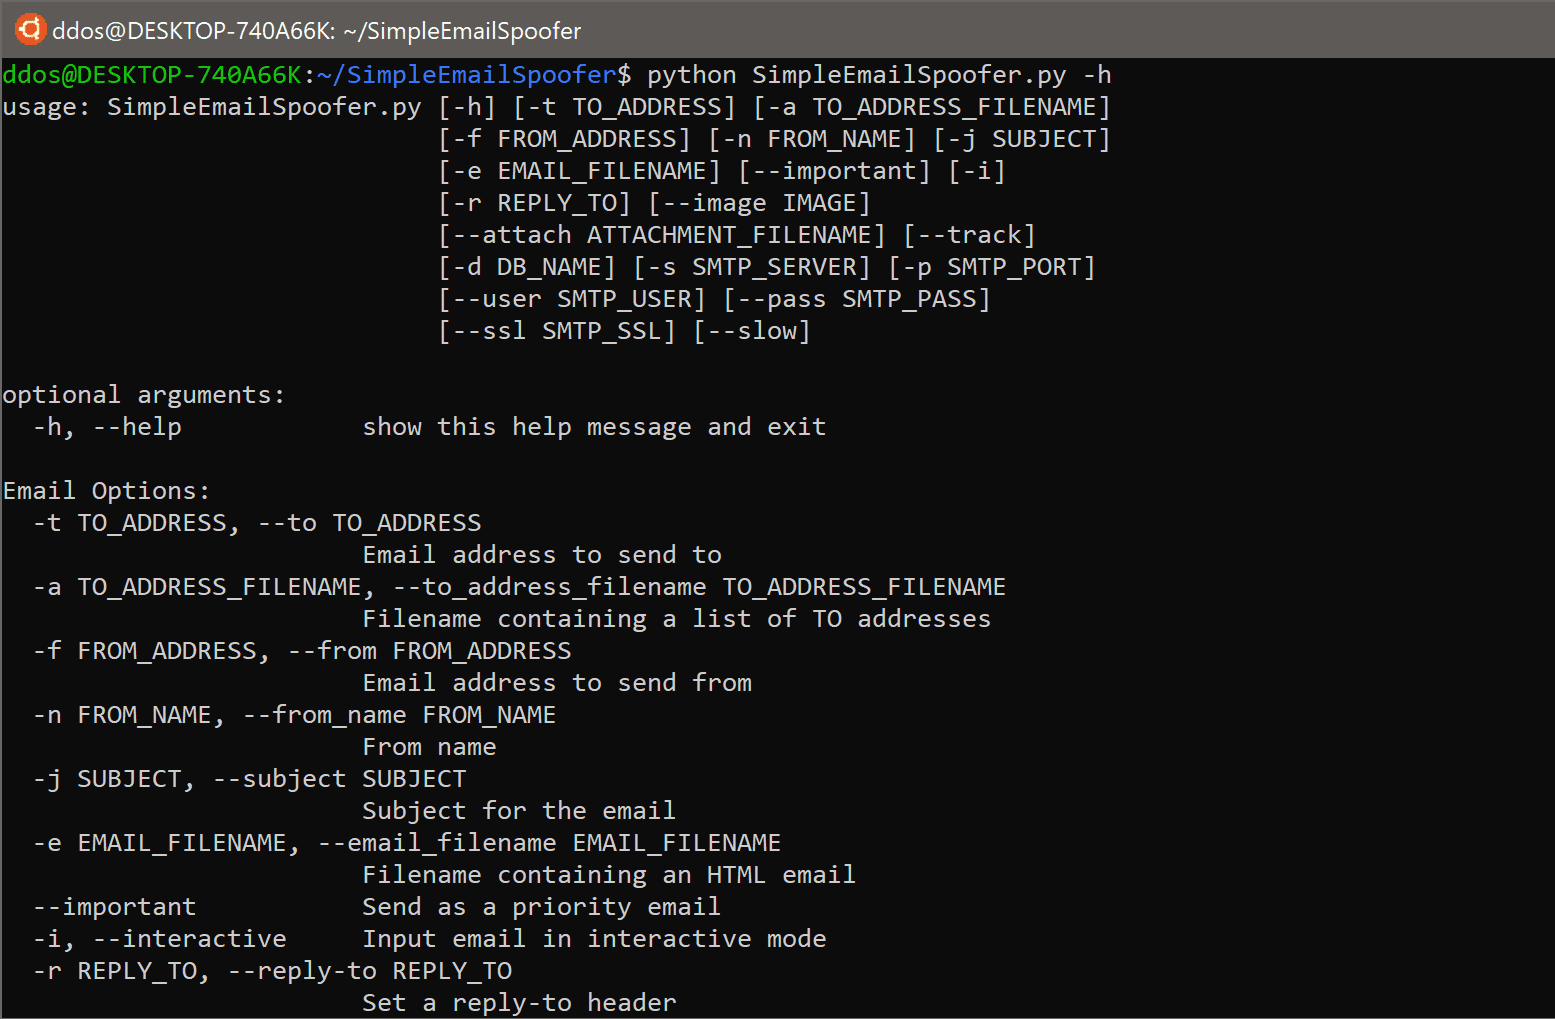Image resolution: width=1555 pixels, height=1019 pixels.
Task: Click '[--user SMTP_USER]' in usage block
Action: [572, 299]
